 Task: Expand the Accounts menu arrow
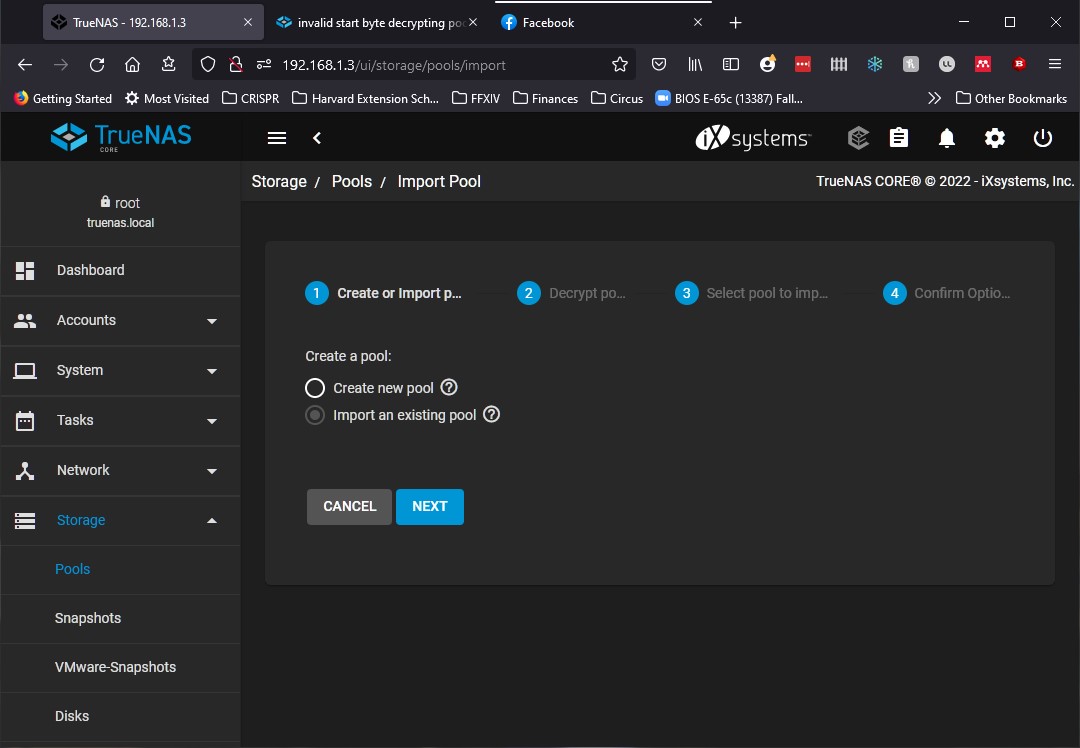(212, 321)
